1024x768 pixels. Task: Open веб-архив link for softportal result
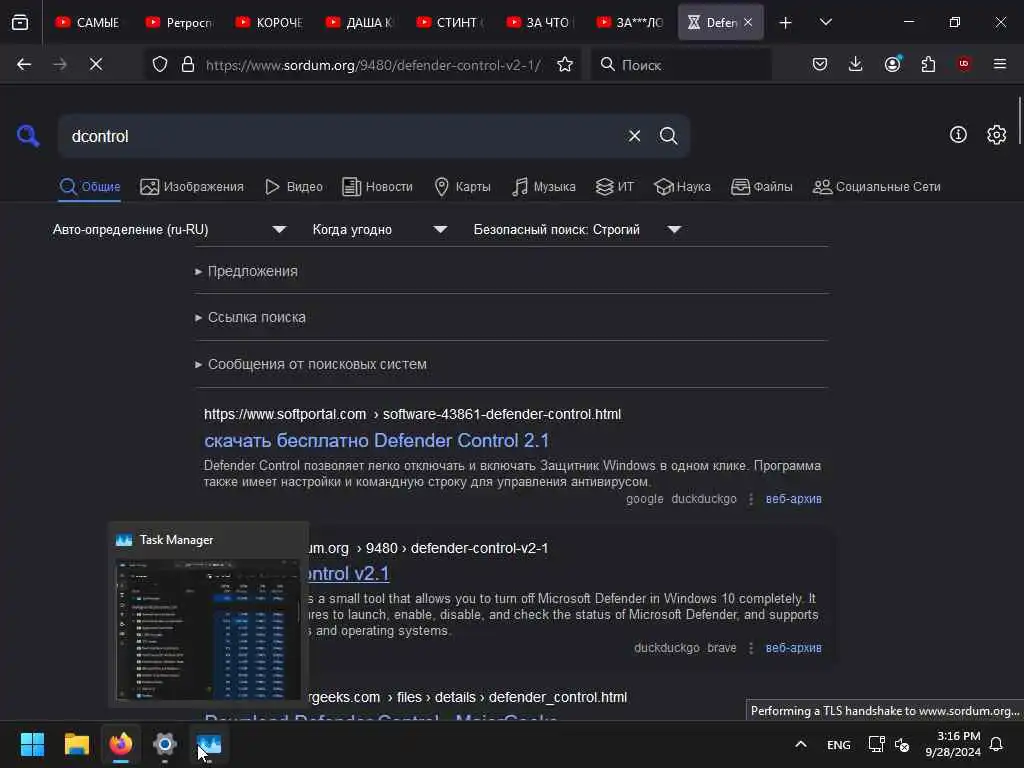[793, 499]
